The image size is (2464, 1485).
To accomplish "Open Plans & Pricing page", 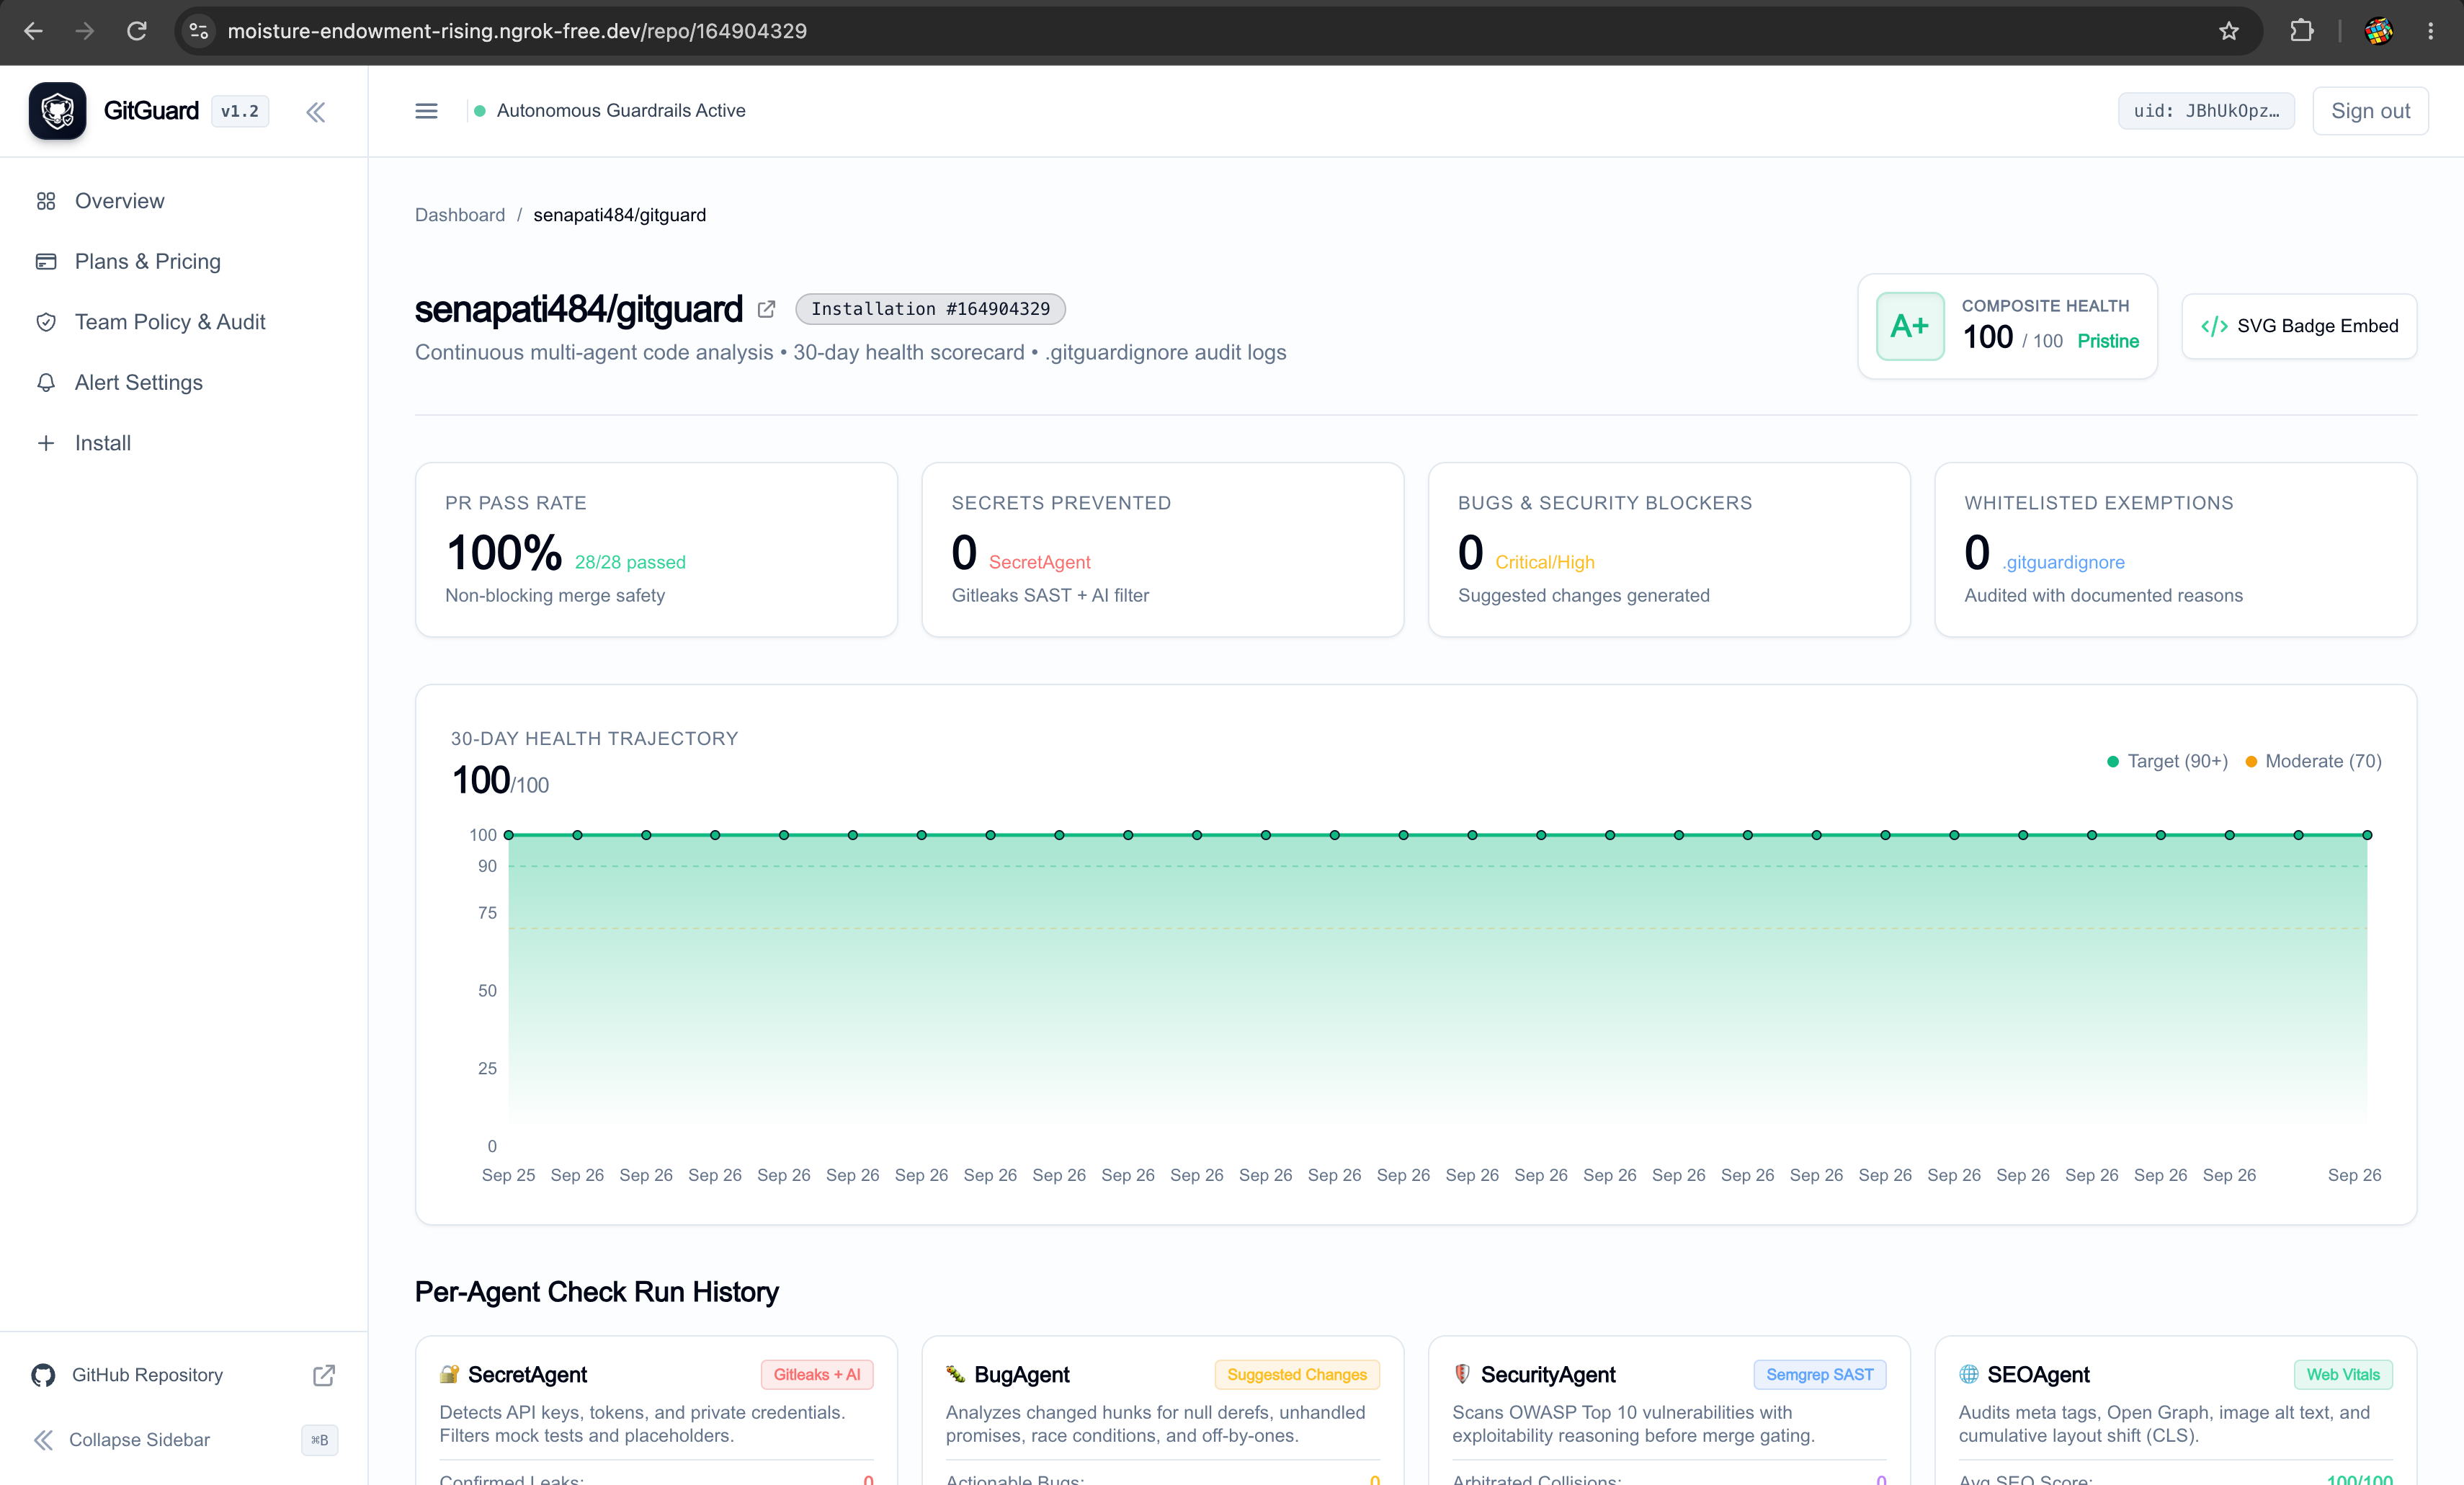I will (x=148, y=261).
